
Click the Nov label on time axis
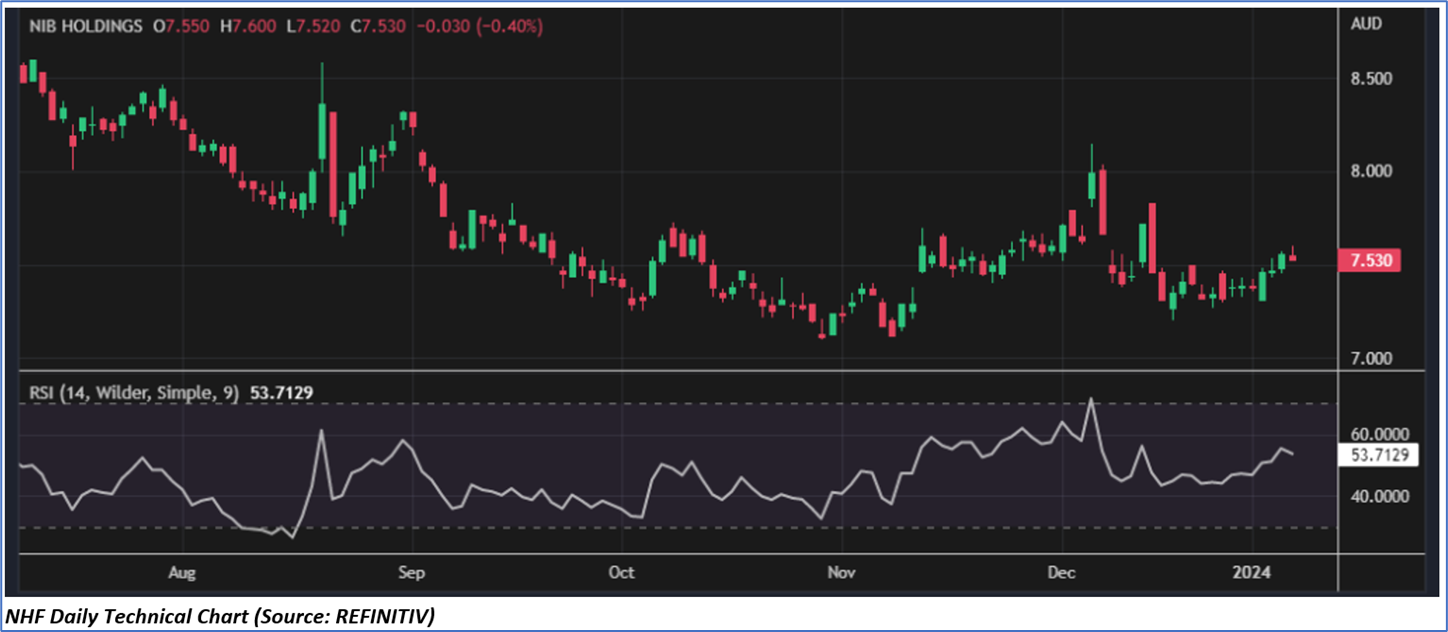(842, 573)
